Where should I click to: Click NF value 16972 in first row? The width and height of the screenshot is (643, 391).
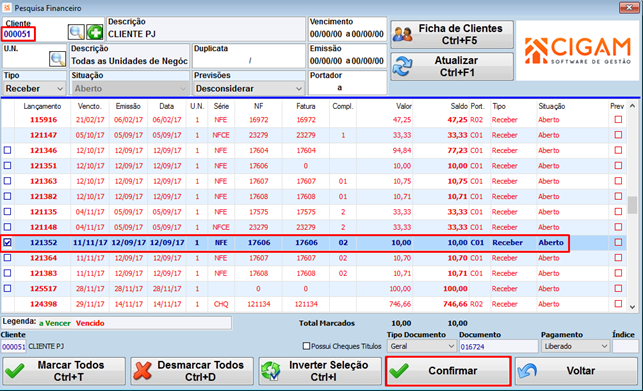(x=258, y=120)
